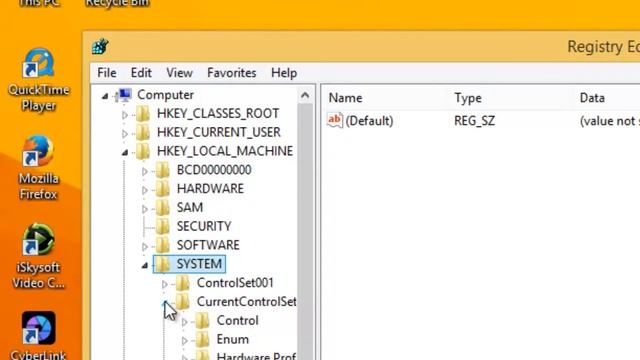This screenshot has height=360, width=640.
Task: Collapse the SYSTEM key
Action: click(x=145, y=266)
